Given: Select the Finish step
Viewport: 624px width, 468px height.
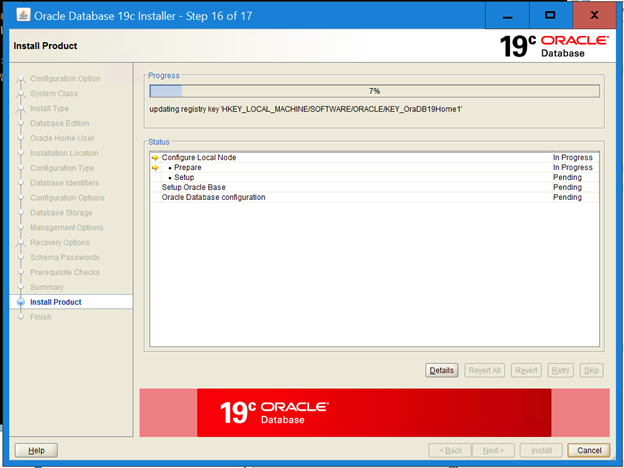Looking at the screenshot, I should (41, 317).
